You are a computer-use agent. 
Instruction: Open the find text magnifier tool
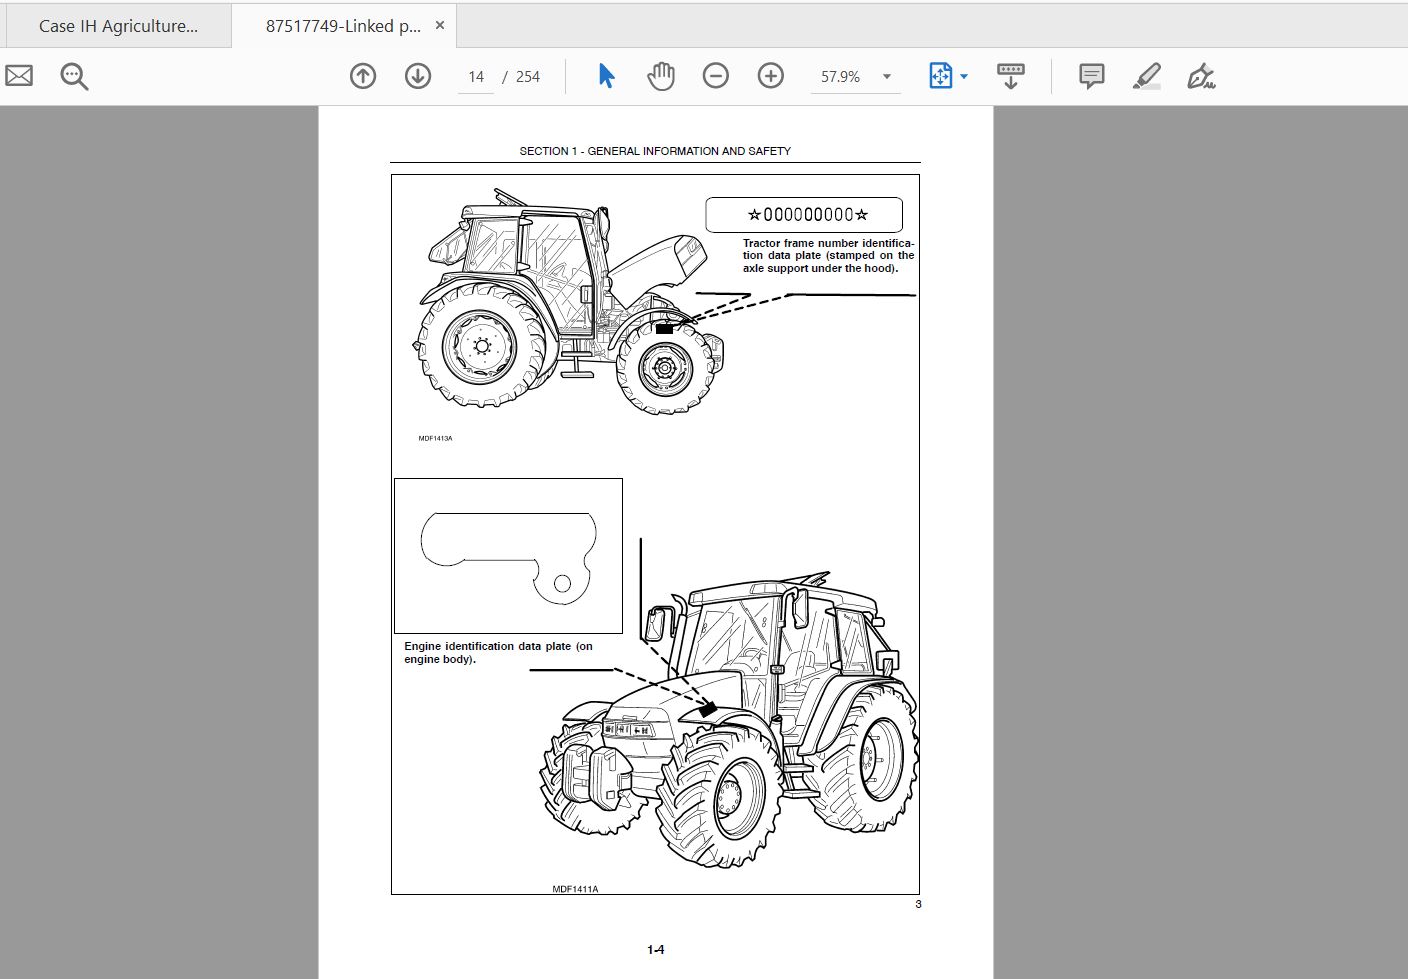(x=74, y=76)
